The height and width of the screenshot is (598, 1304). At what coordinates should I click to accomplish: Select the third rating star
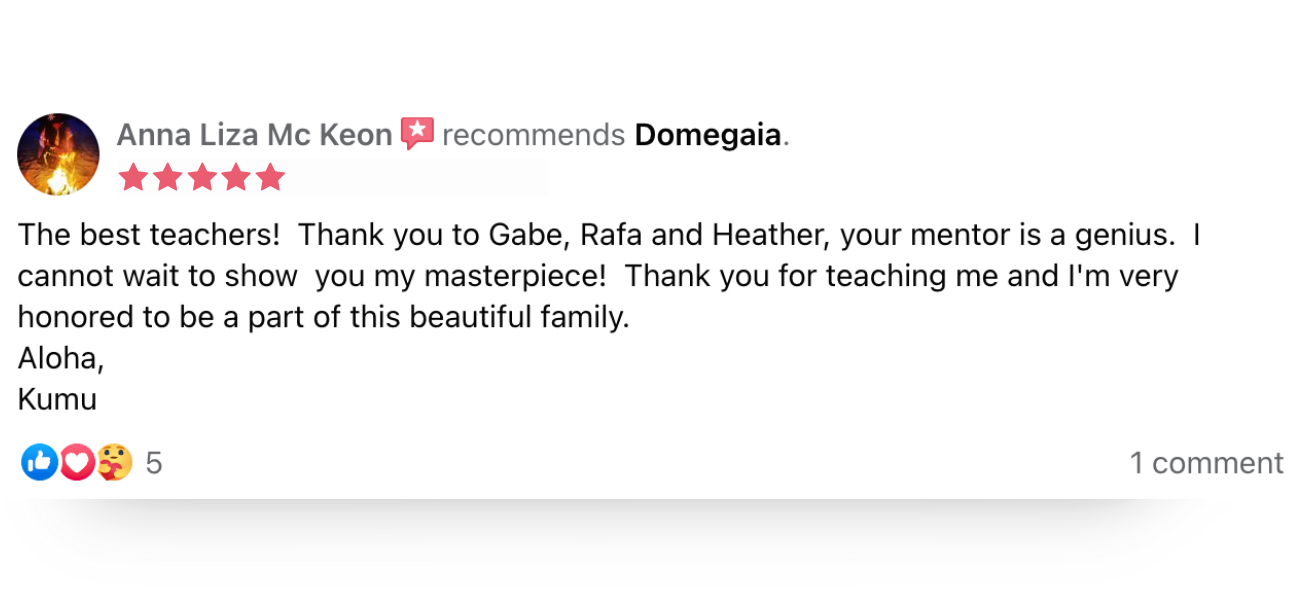202,178
